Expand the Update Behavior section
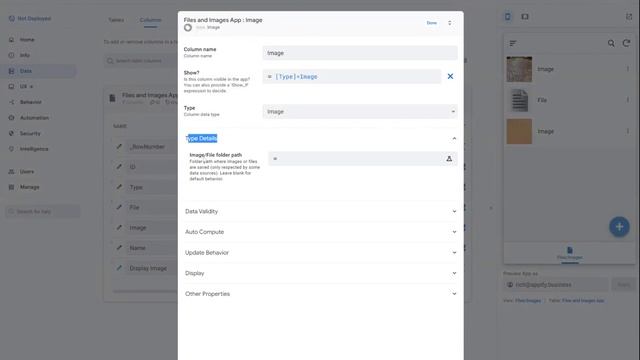Viewport: 640px width, 360px height. 320,253
